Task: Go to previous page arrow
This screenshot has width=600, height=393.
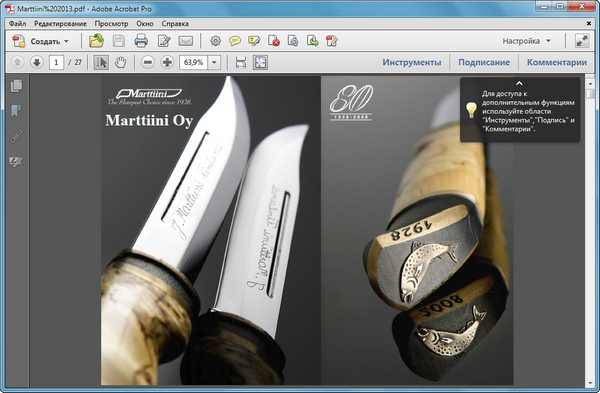Action: [17, 62]
